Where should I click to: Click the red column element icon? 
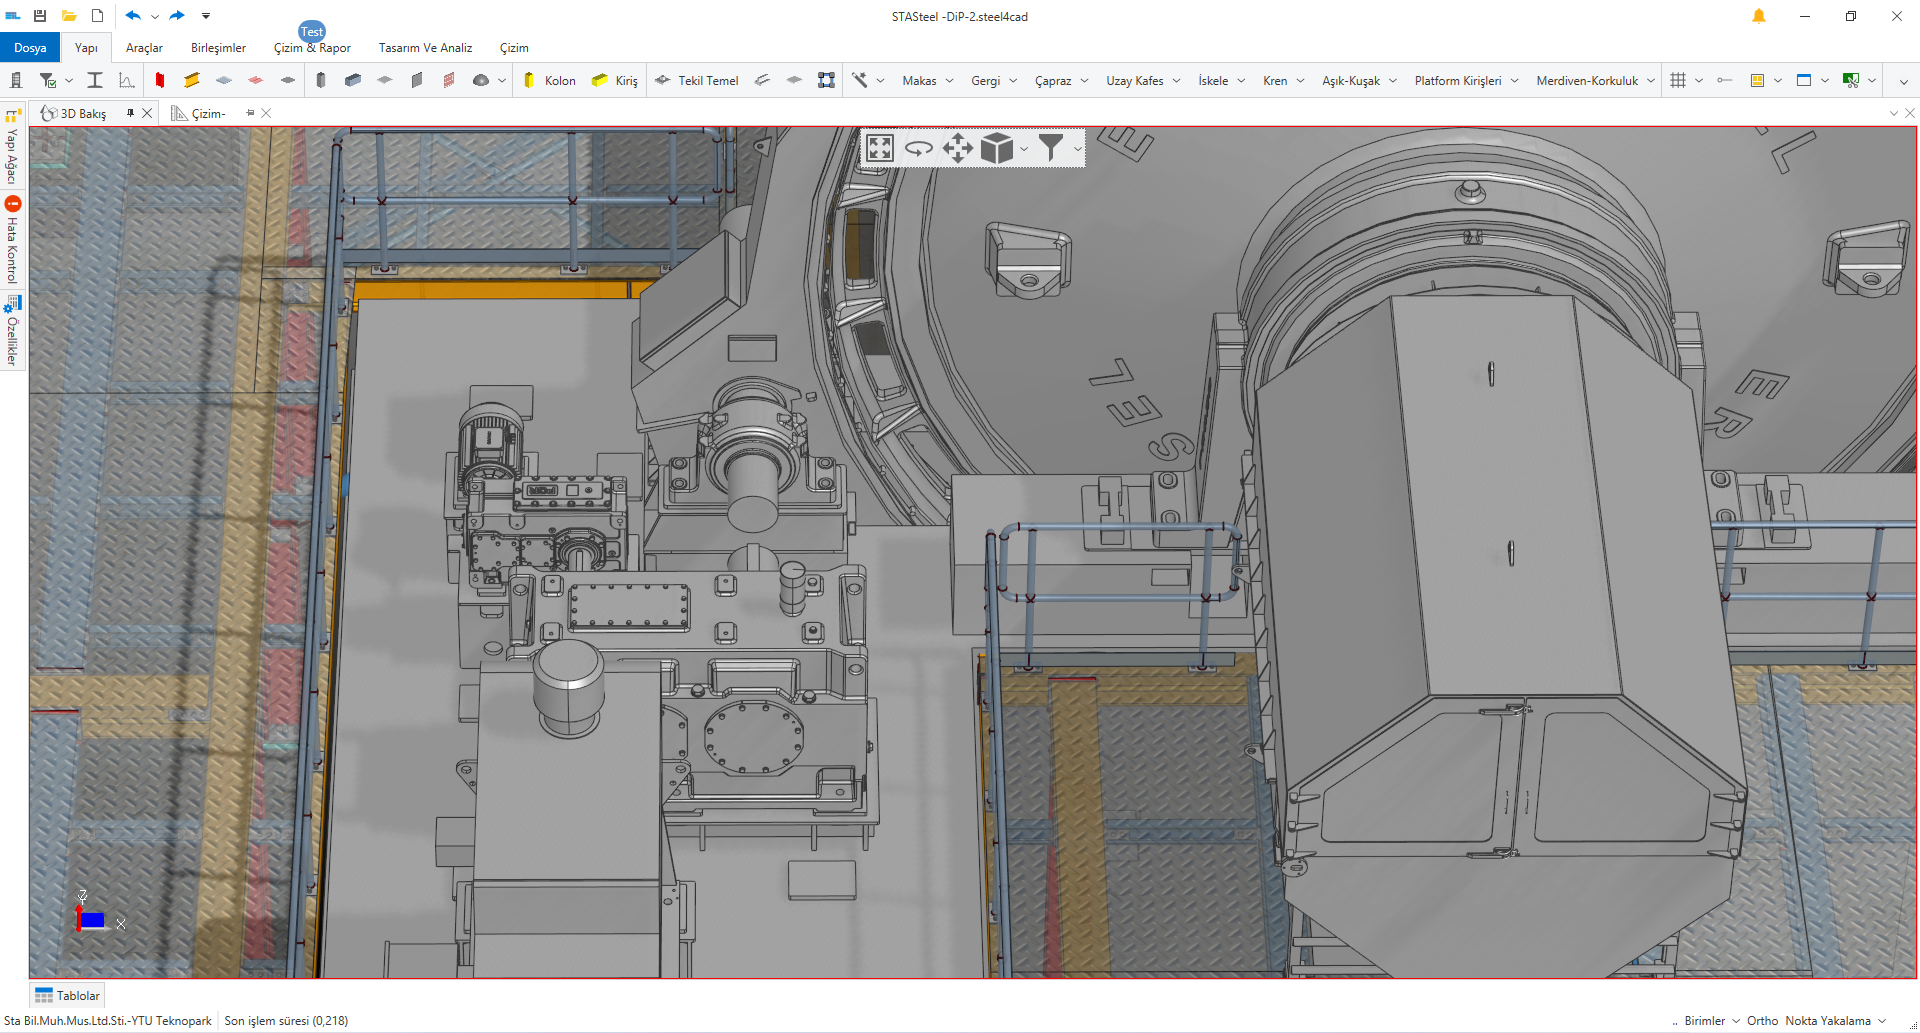(160, 80)
